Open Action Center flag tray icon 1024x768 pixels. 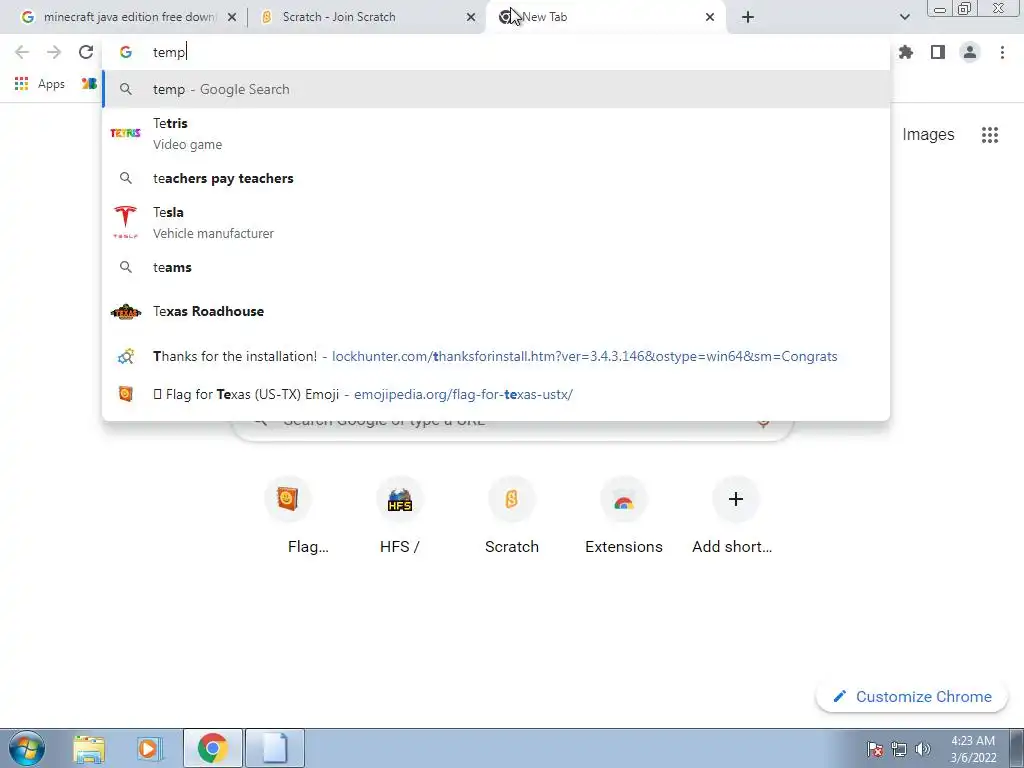click(x=875, y=749)
